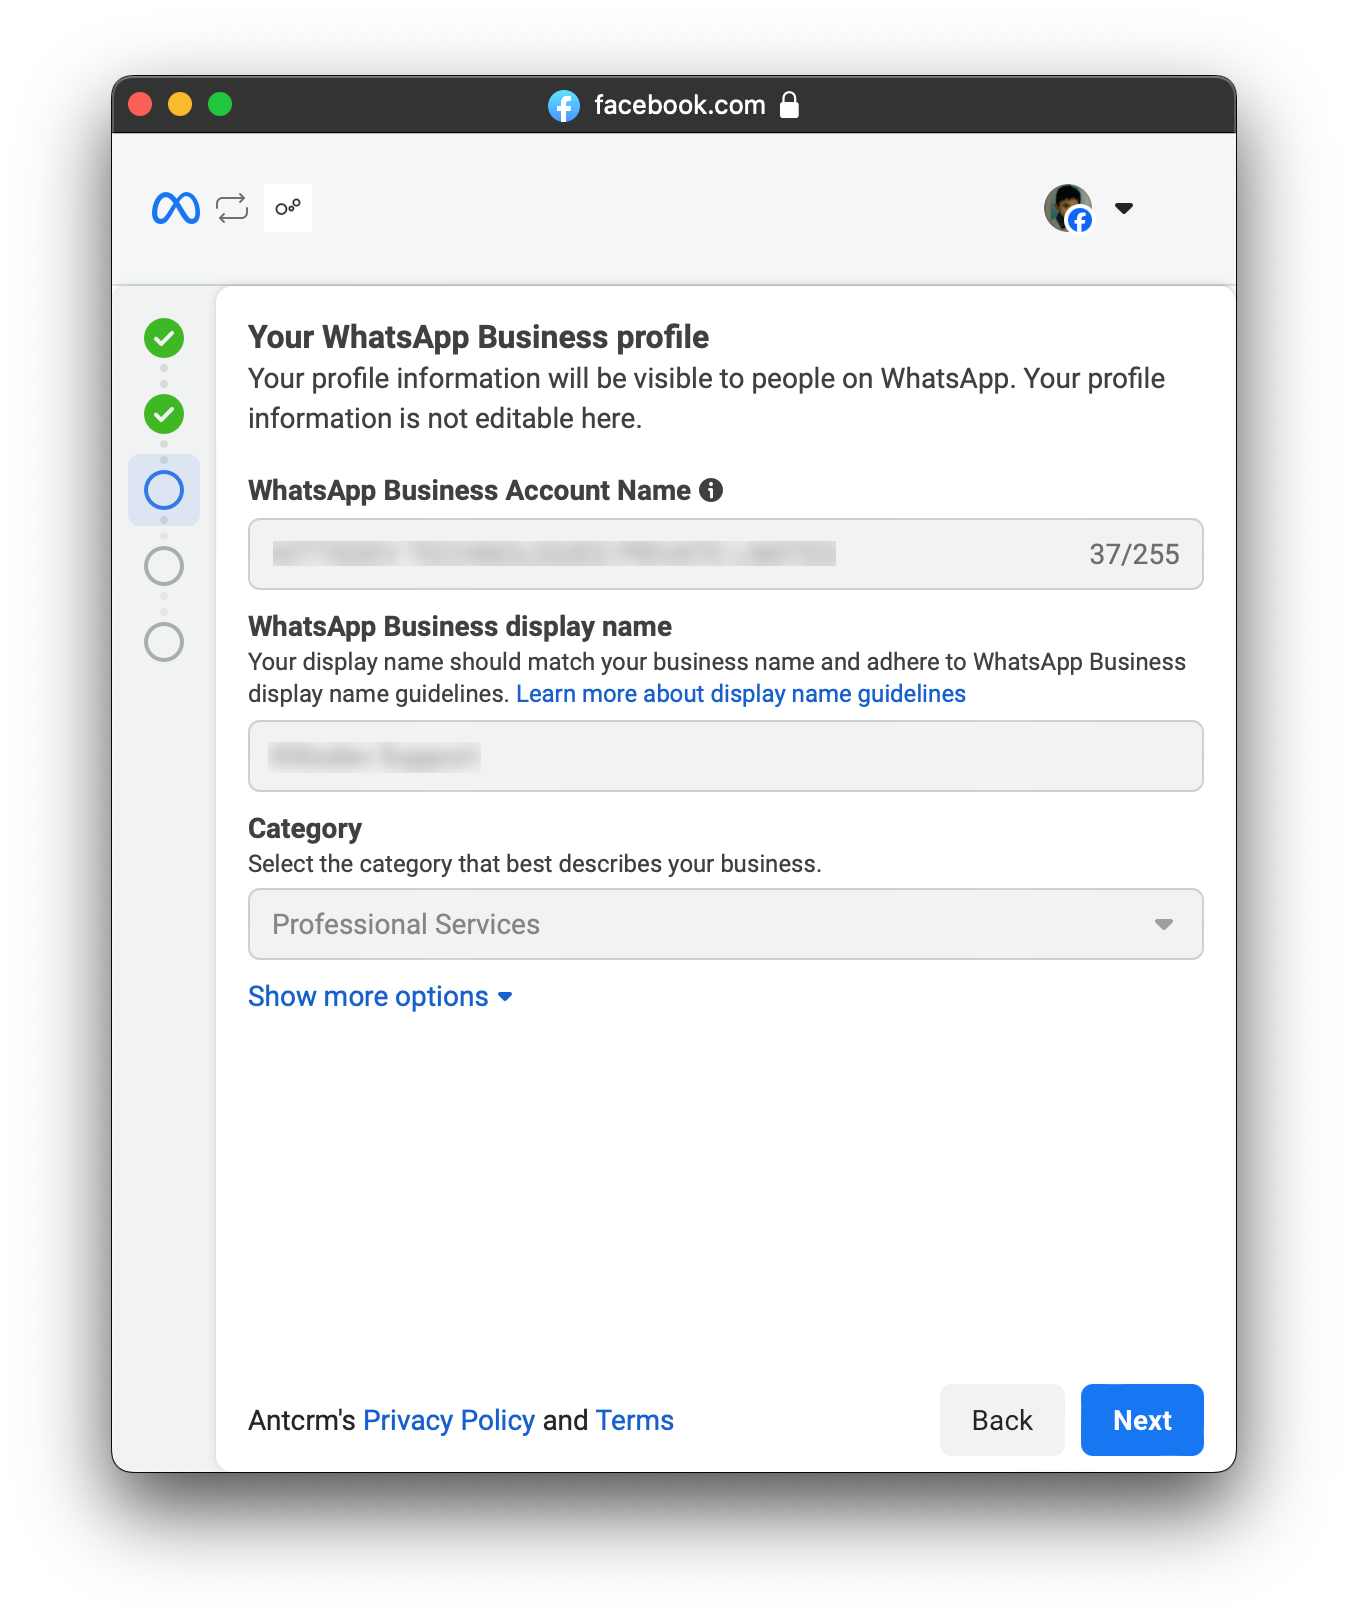Select the current third step circle
The image size is (1348, 1620).
click(164, 490)
